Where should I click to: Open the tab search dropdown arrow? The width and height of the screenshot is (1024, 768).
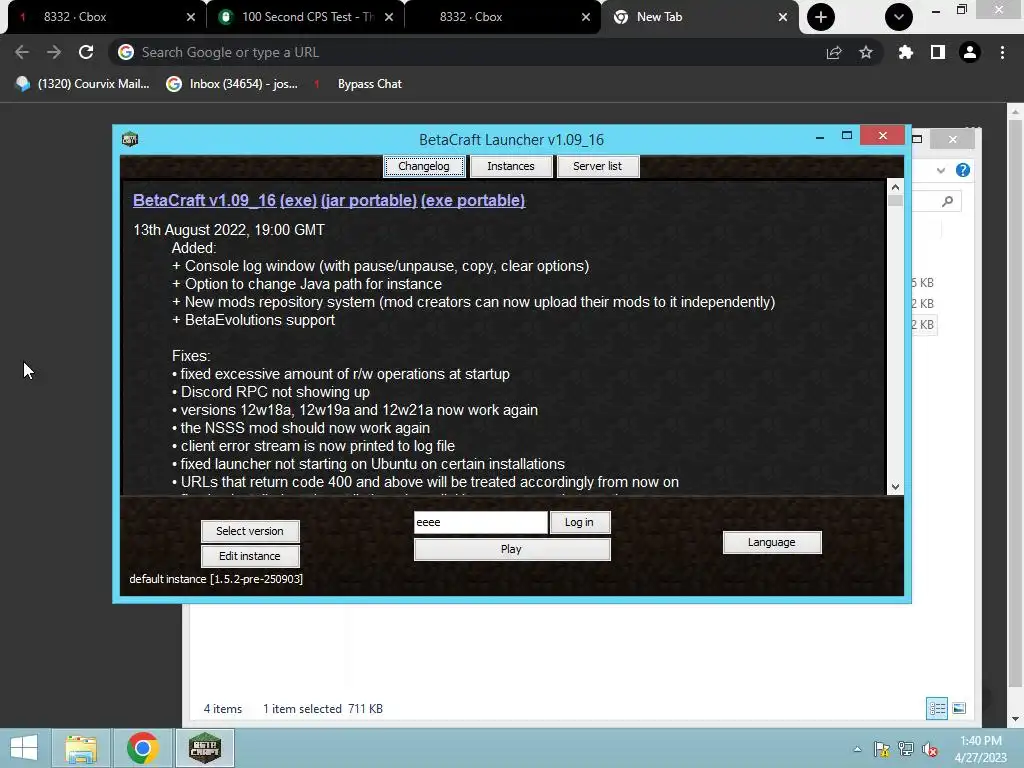(x=899, y=17)
